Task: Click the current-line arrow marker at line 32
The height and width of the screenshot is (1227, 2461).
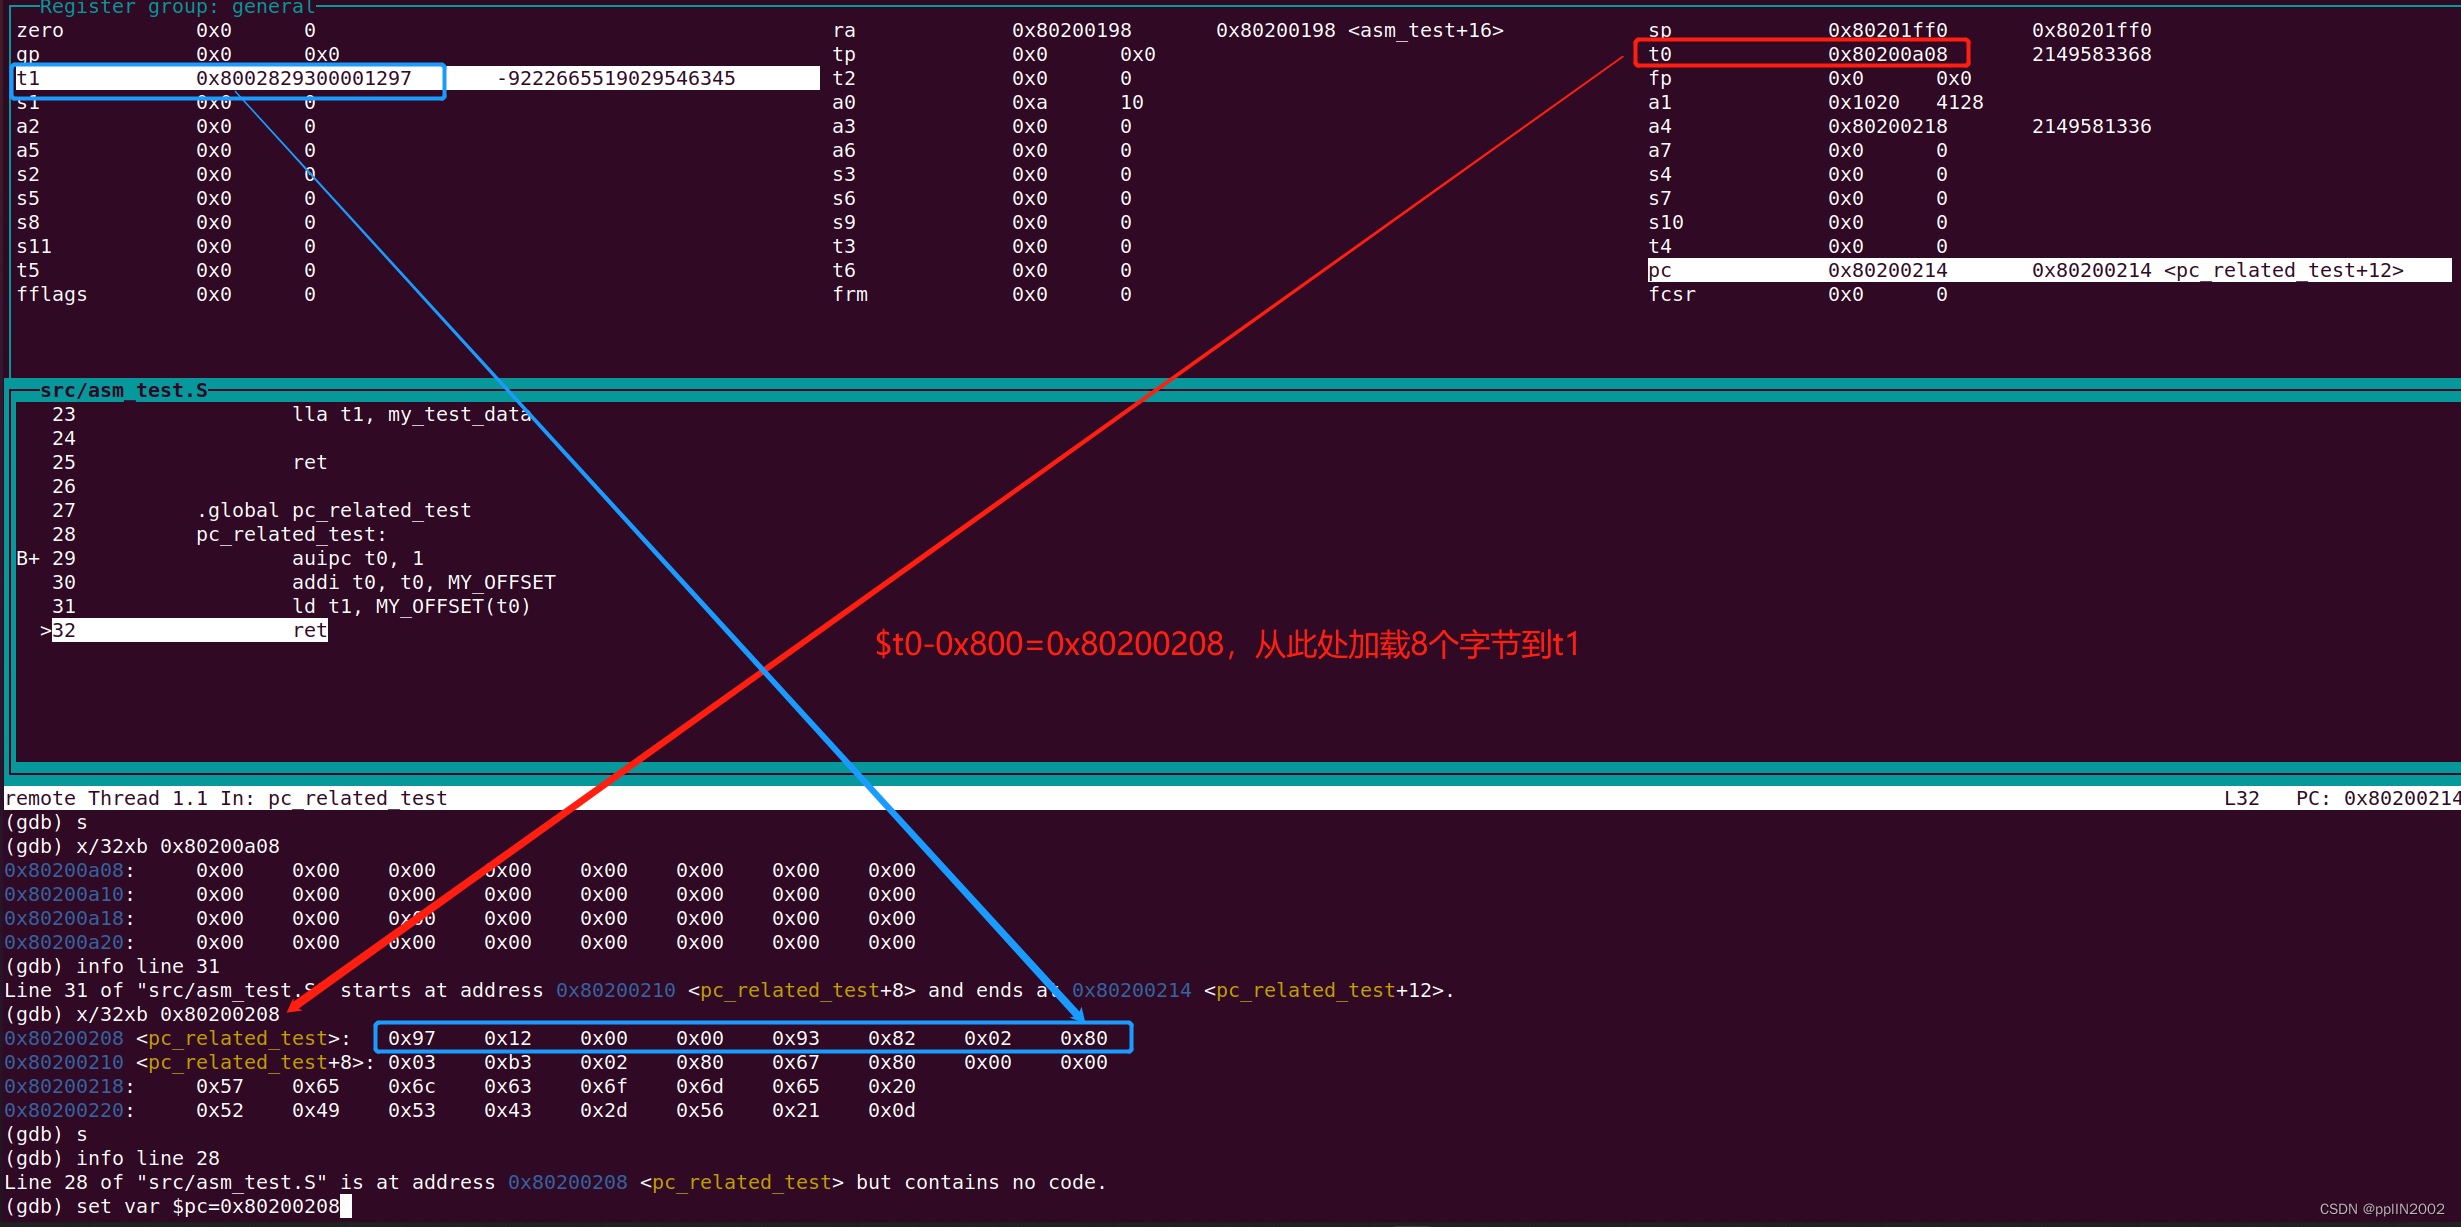Action: [x=45, y=630]
